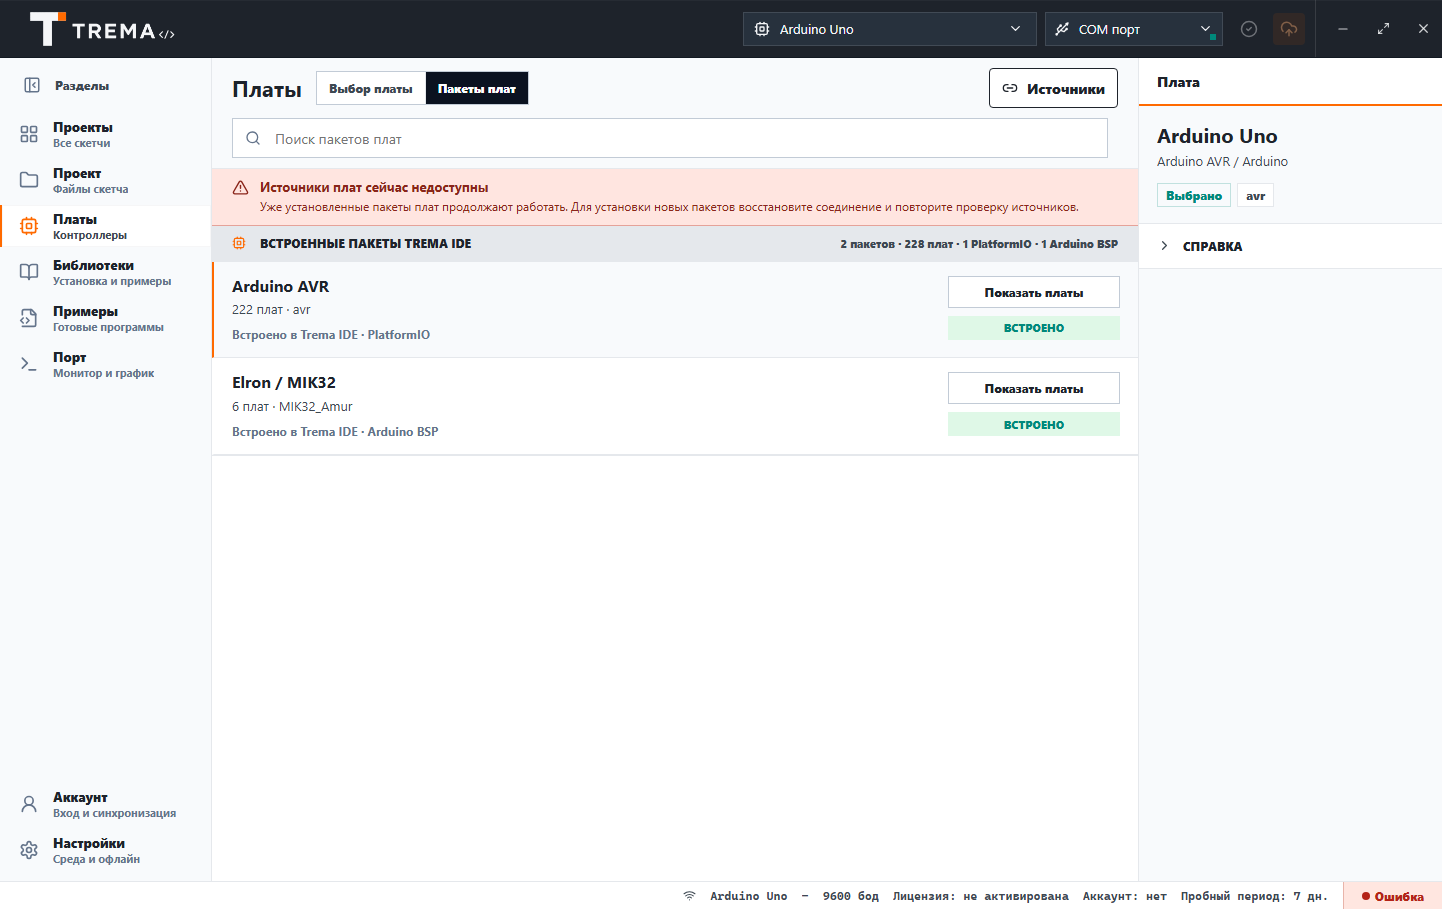Open Аккаунт Вход и синхронизация item

point(105,804)
